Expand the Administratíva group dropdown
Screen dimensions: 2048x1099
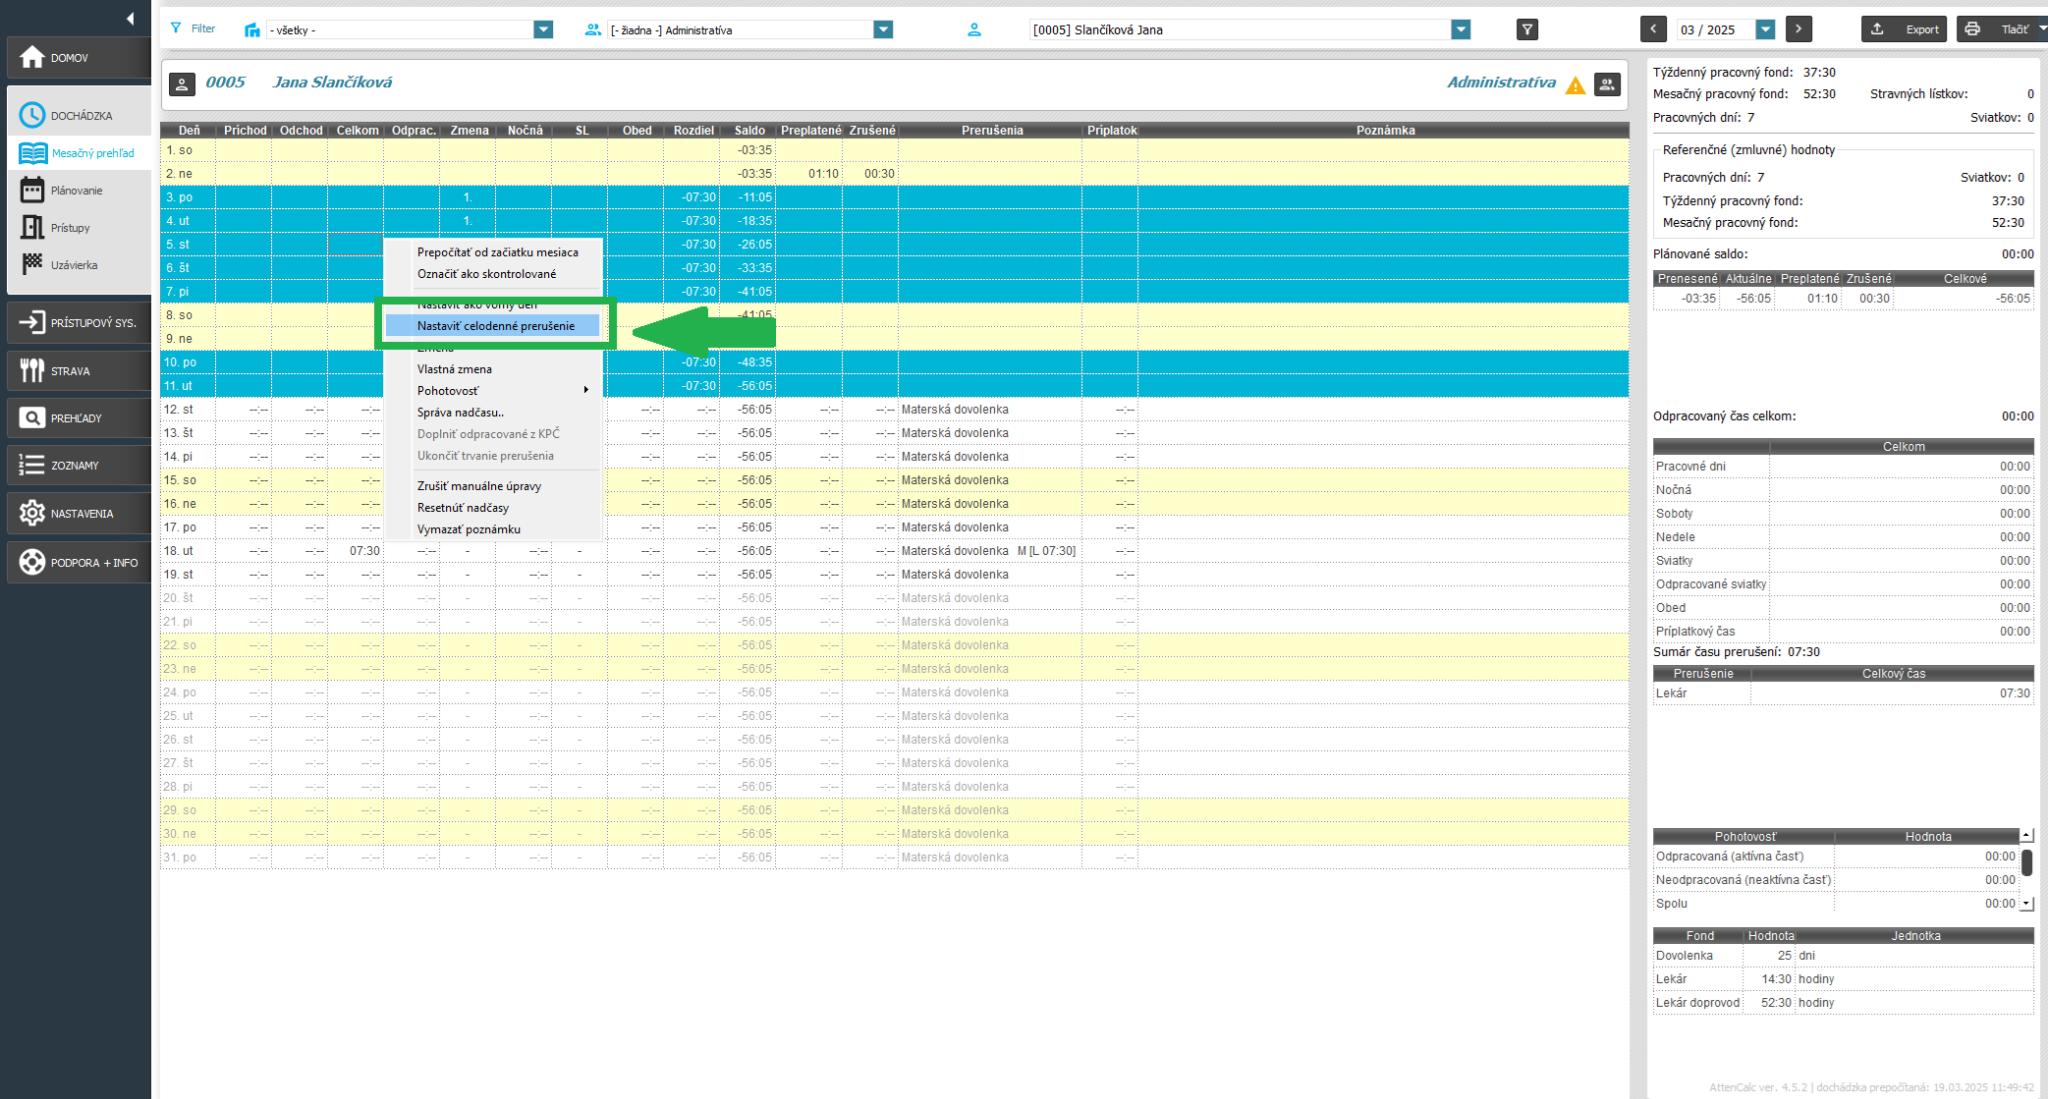point(882,30)
